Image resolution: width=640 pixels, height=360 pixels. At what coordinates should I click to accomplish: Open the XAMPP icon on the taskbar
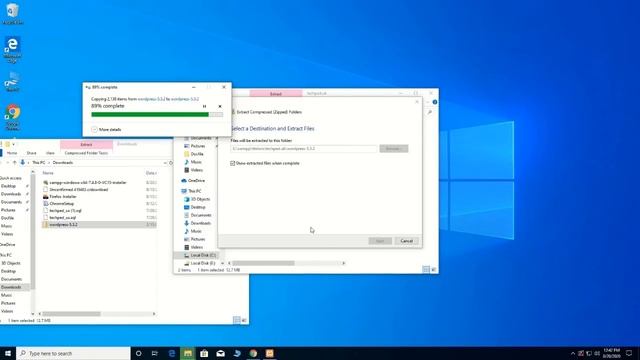pyautogui.click(x=269, y=353)
